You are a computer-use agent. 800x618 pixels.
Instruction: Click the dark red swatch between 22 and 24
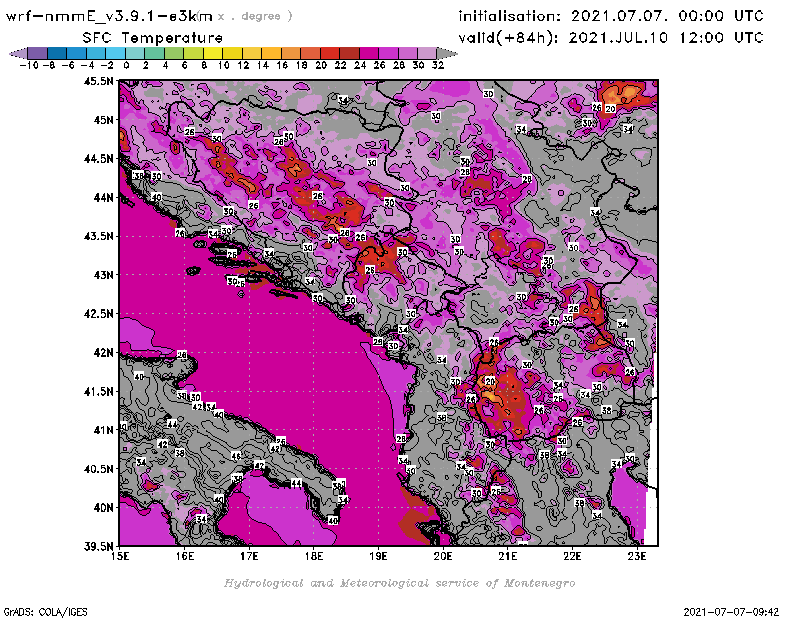coord(349,53)
